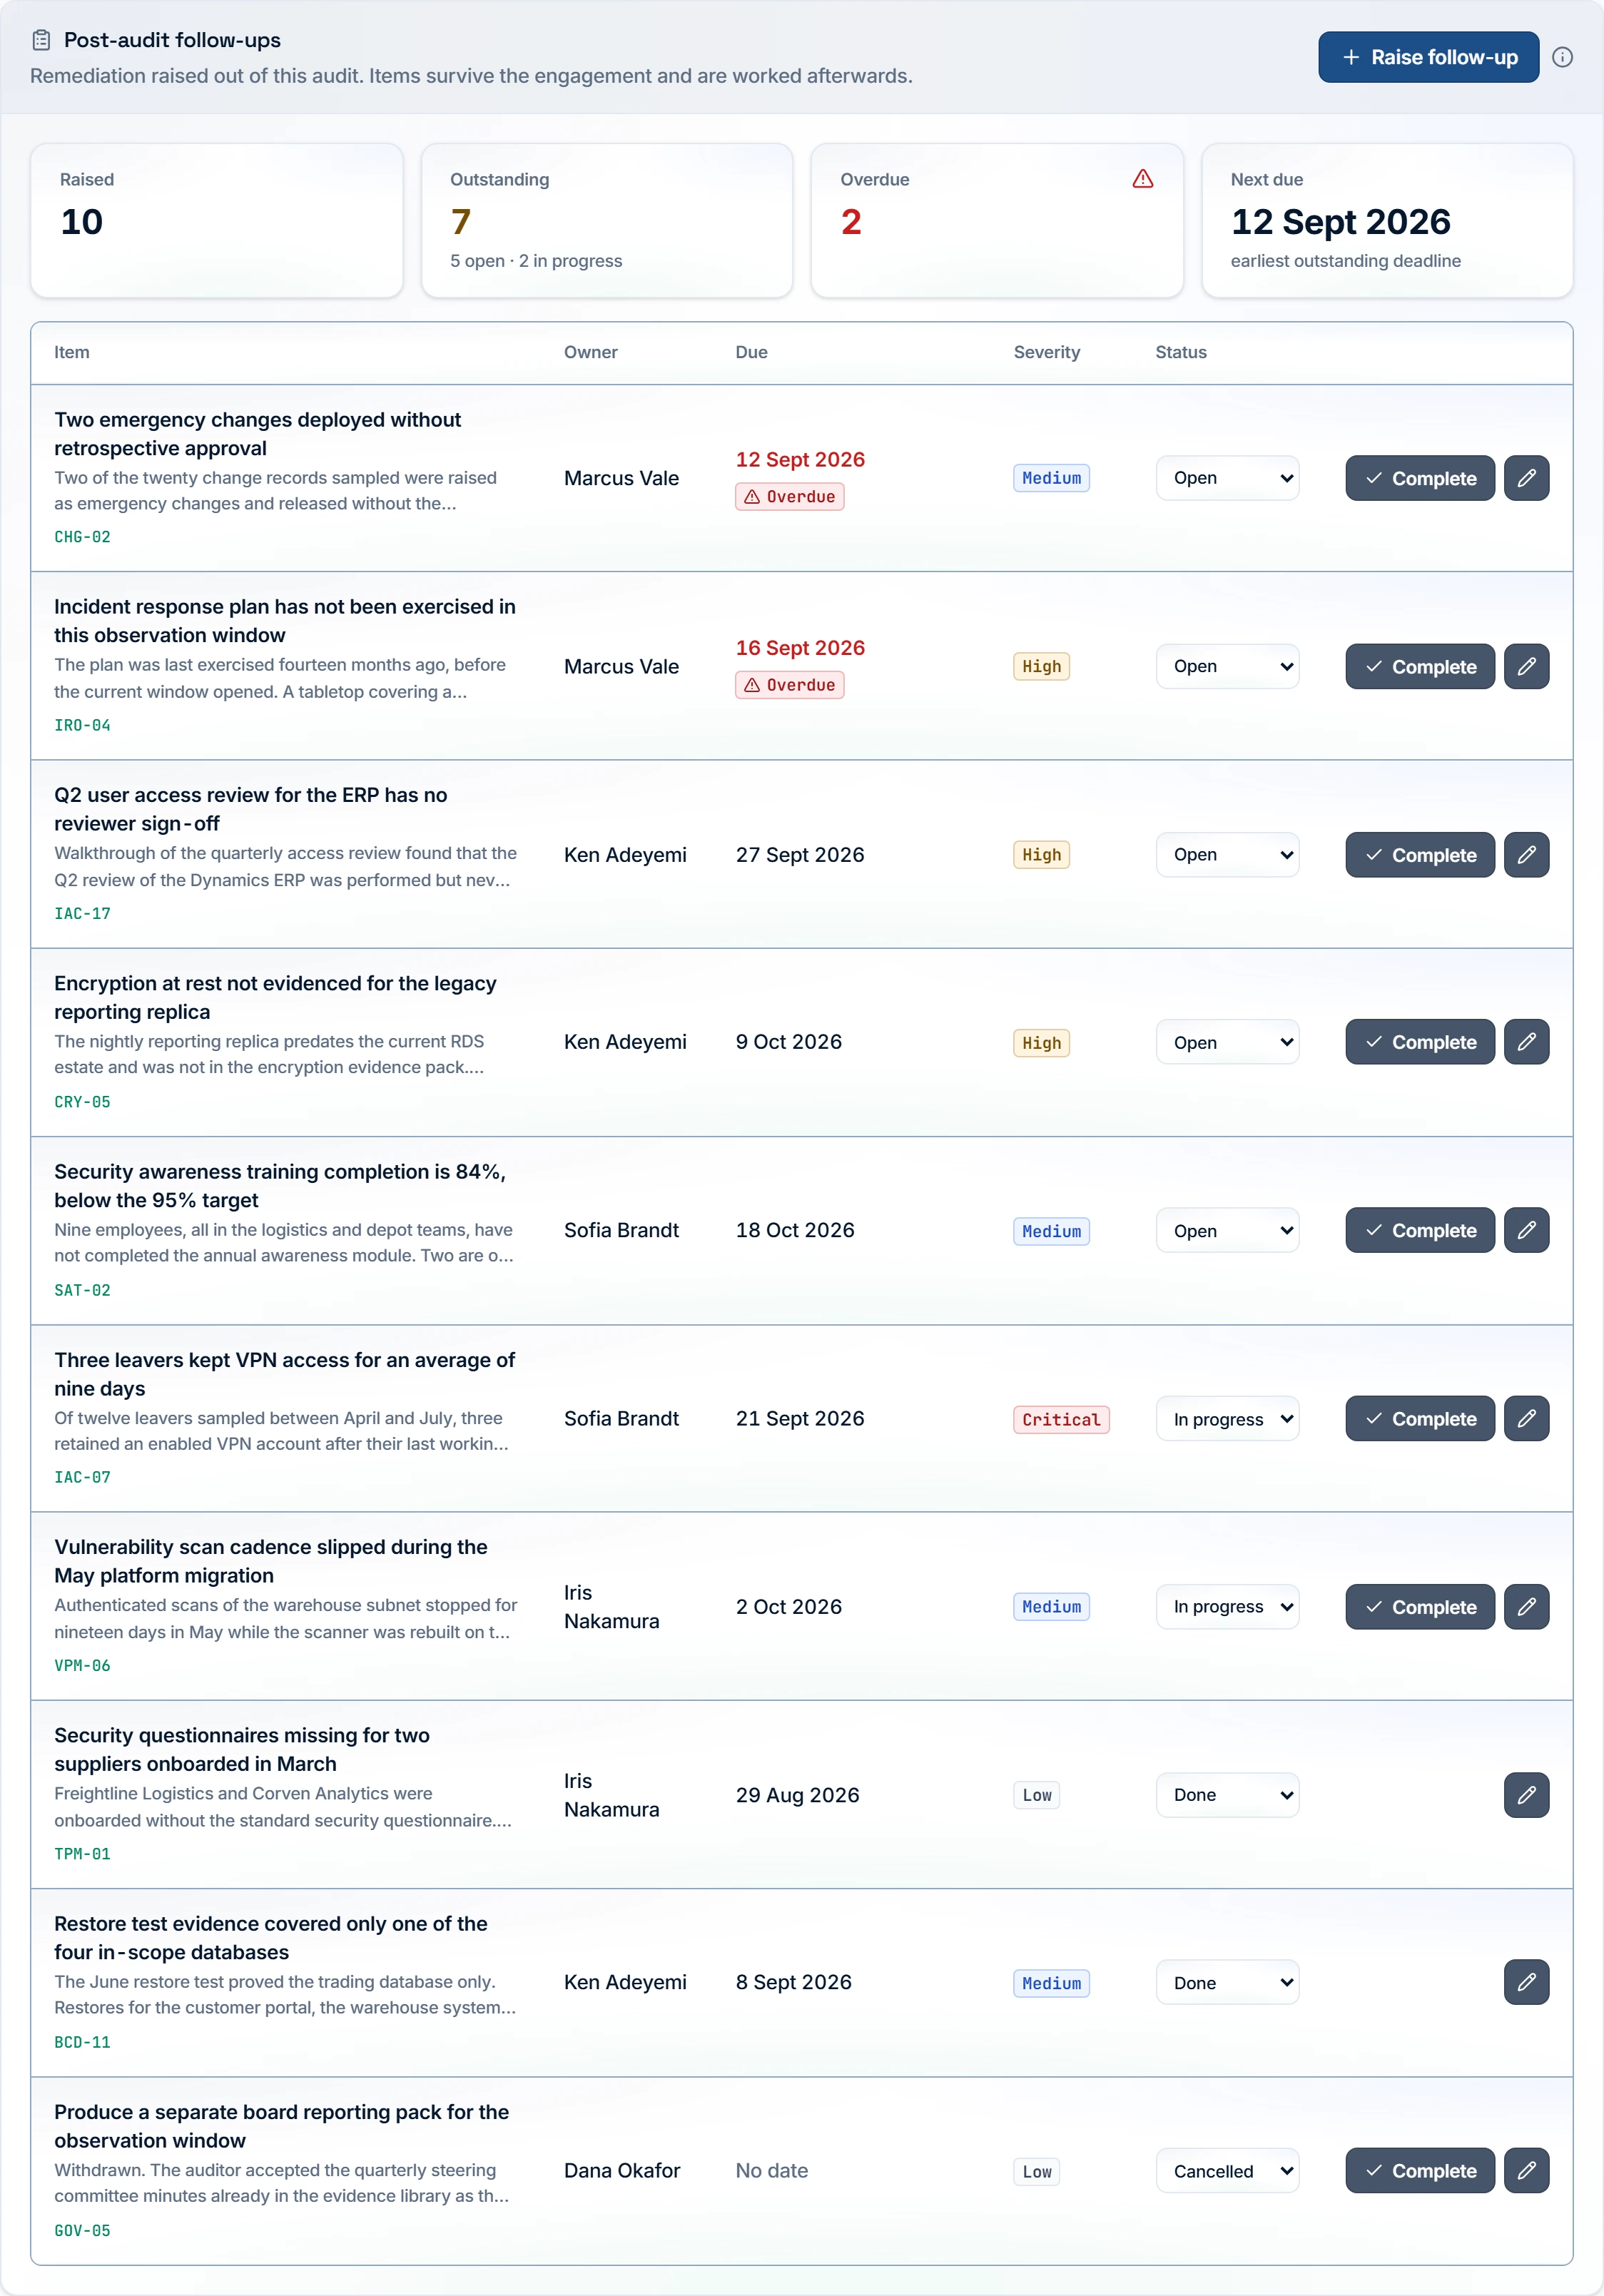Image resolution: width=1604 pixels, height=2296 pixels.
Task: Click the Severity column header
Action: pos(1046,352)
